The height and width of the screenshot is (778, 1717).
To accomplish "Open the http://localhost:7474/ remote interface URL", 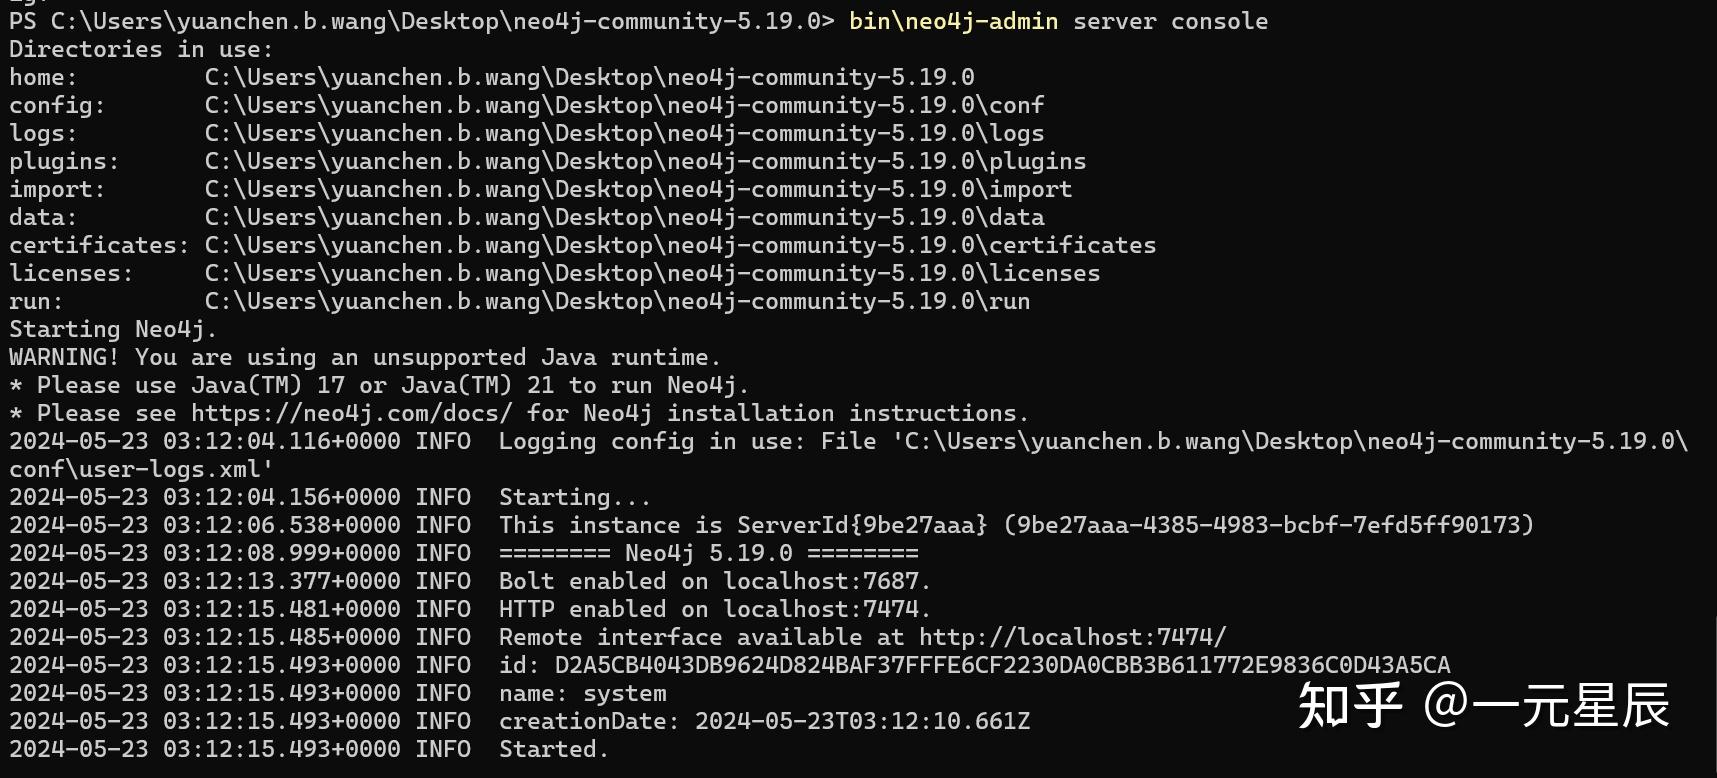I will click(1072, 637).
